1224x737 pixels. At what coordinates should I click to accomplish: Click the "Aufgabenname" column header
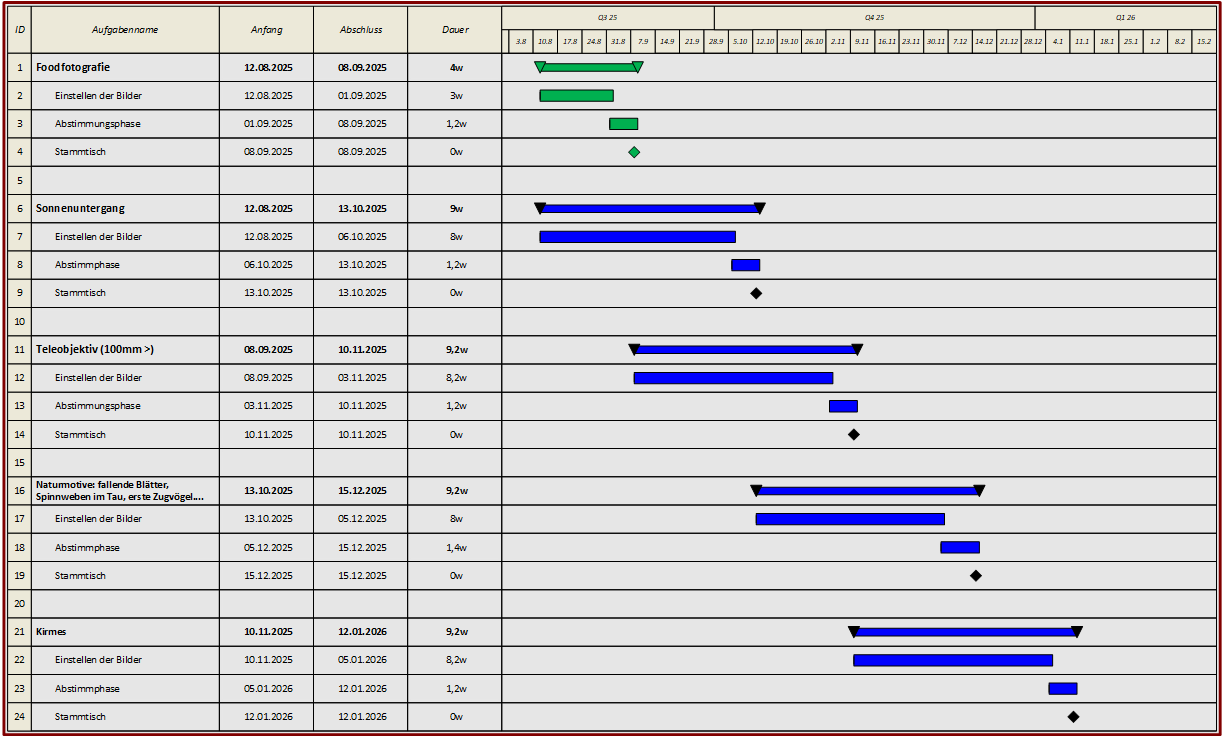pyautogui.click(x=125, y=30)
